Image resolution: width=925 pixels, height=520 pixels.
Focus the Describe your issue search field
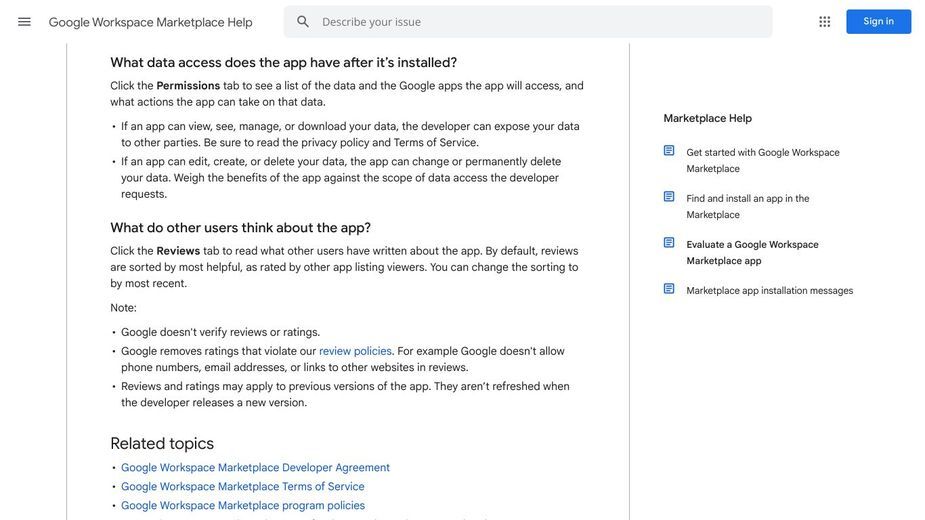tap(528, 22)
